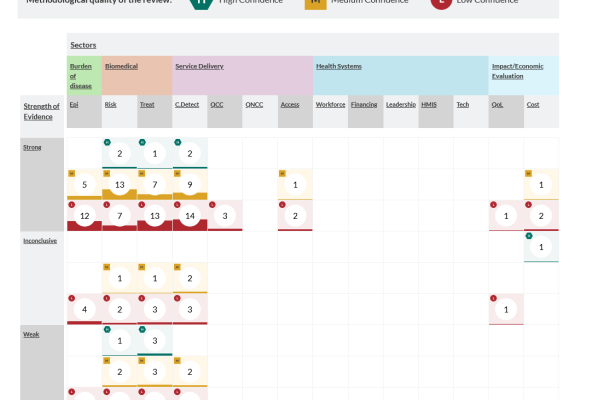Open Strong medium-confidence Risk cell showing 13
The image size is (610, 400).
tap(119, 184)
